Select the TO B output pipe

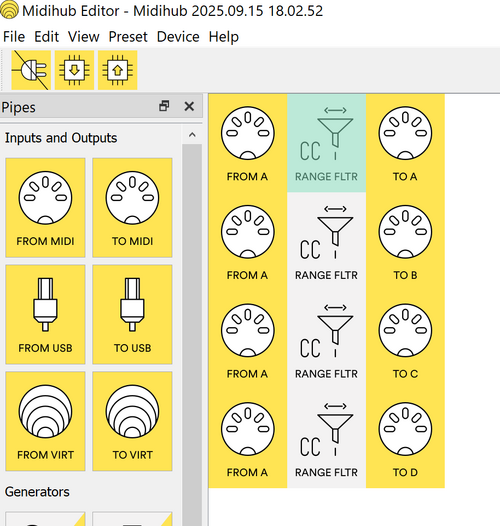(405, 242)
